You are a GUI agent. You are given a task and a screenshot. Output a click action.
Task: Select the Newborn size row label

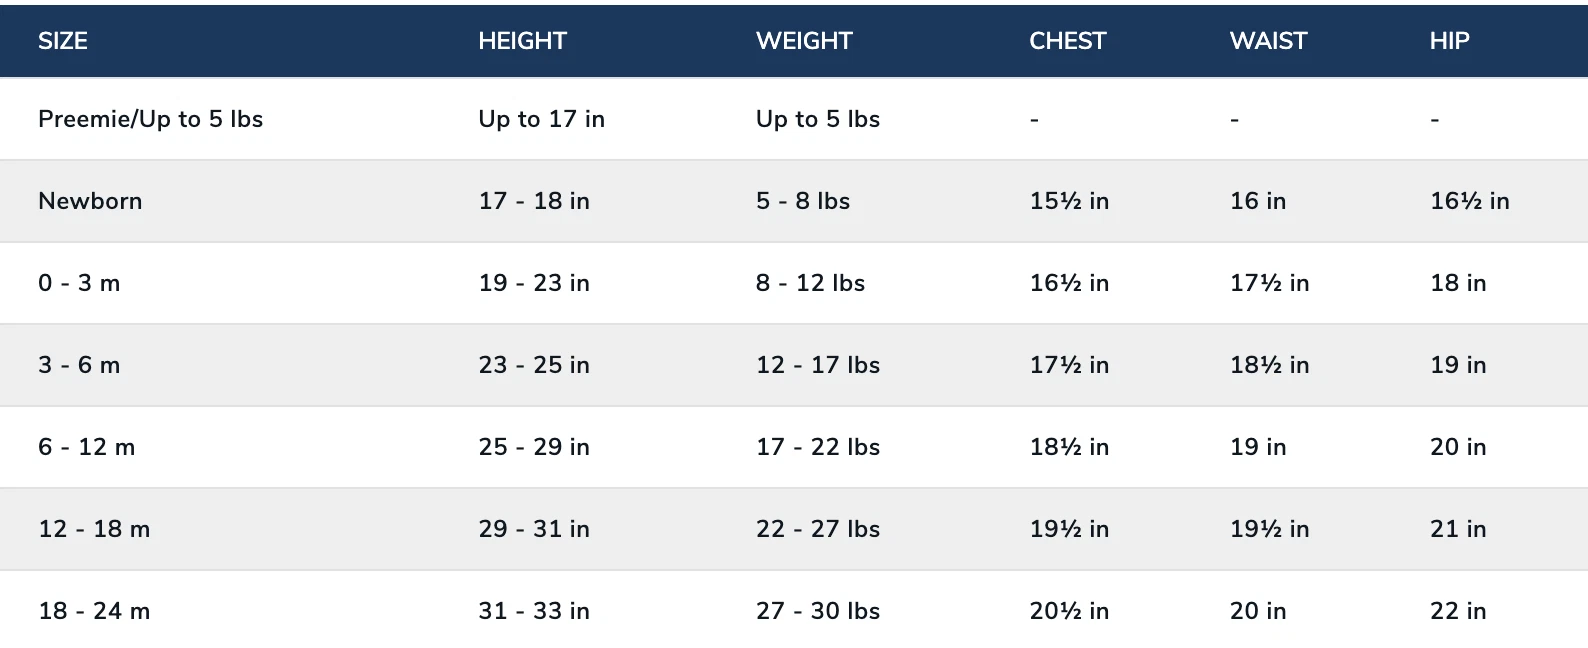(90, 201)
